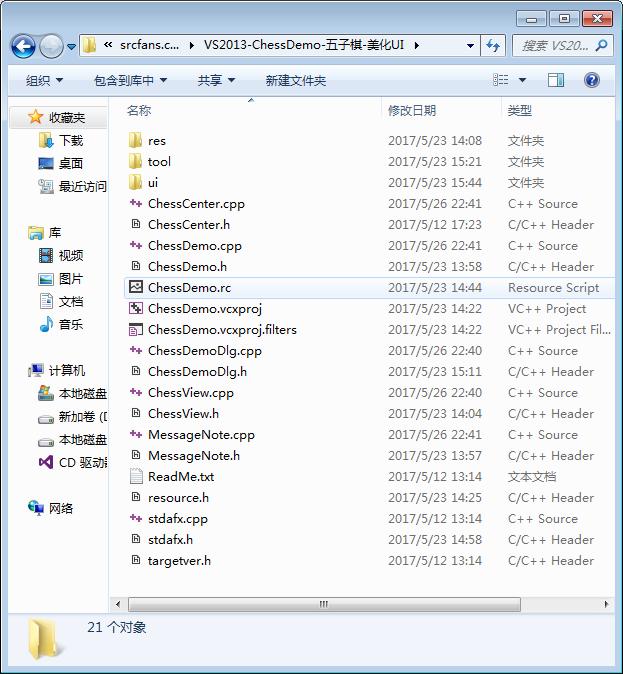
Task: Click the targetver.h file name
Action: [179, 561]
